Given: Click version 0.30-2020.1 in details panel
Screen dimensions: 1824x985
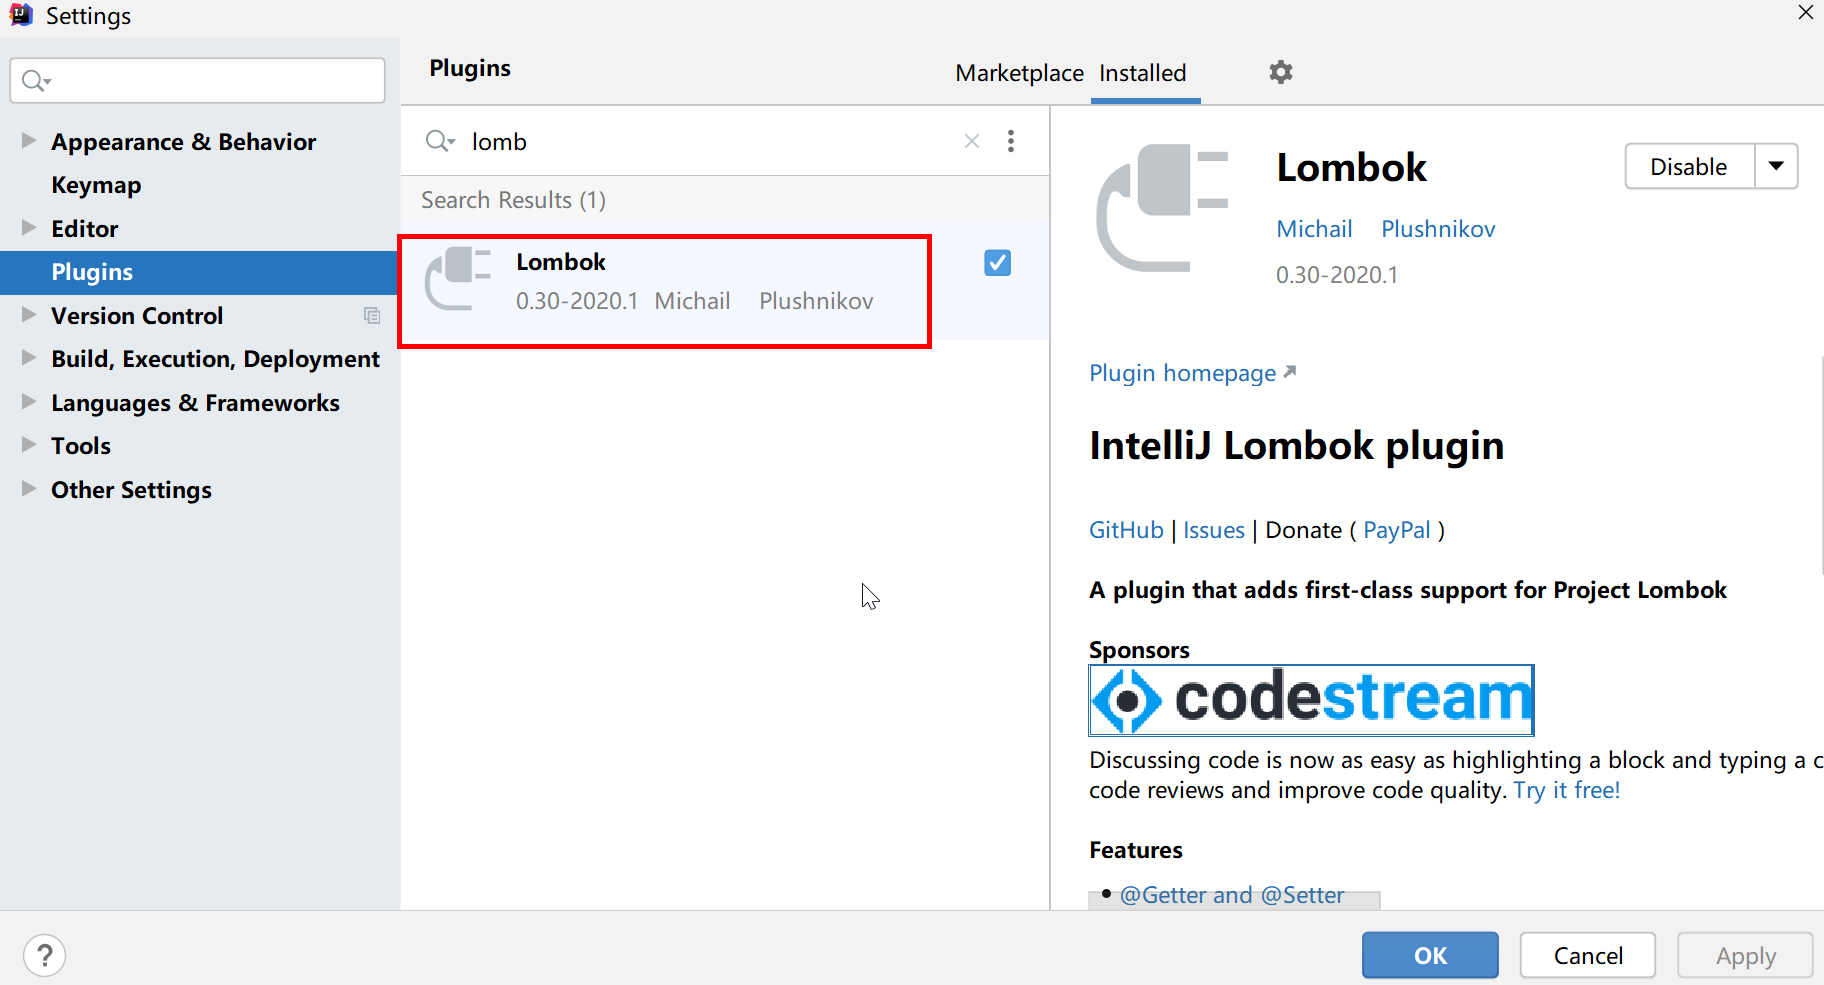Looking at the screenshot, I should pyautogui.click(x=1337, y=275).
